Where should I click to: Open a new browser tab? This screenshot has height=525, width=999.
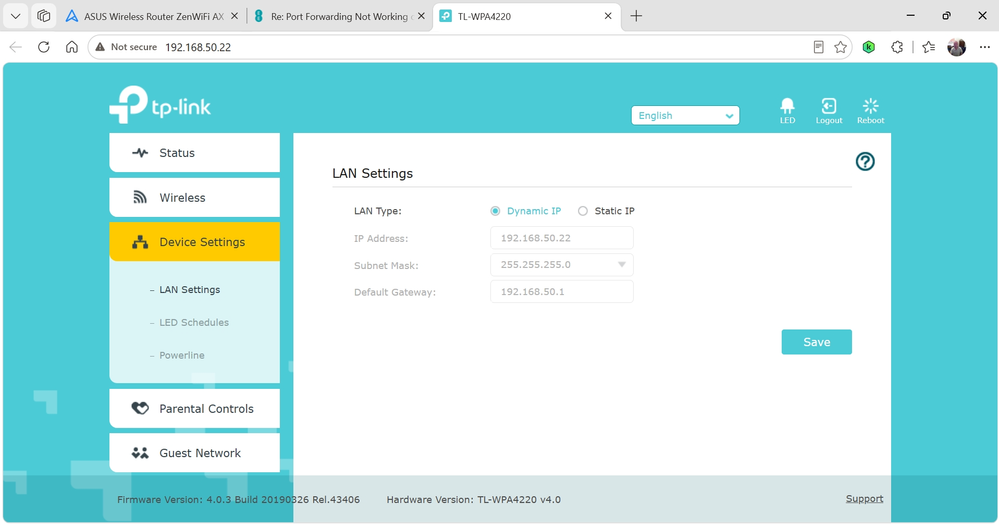coord(636,16)
